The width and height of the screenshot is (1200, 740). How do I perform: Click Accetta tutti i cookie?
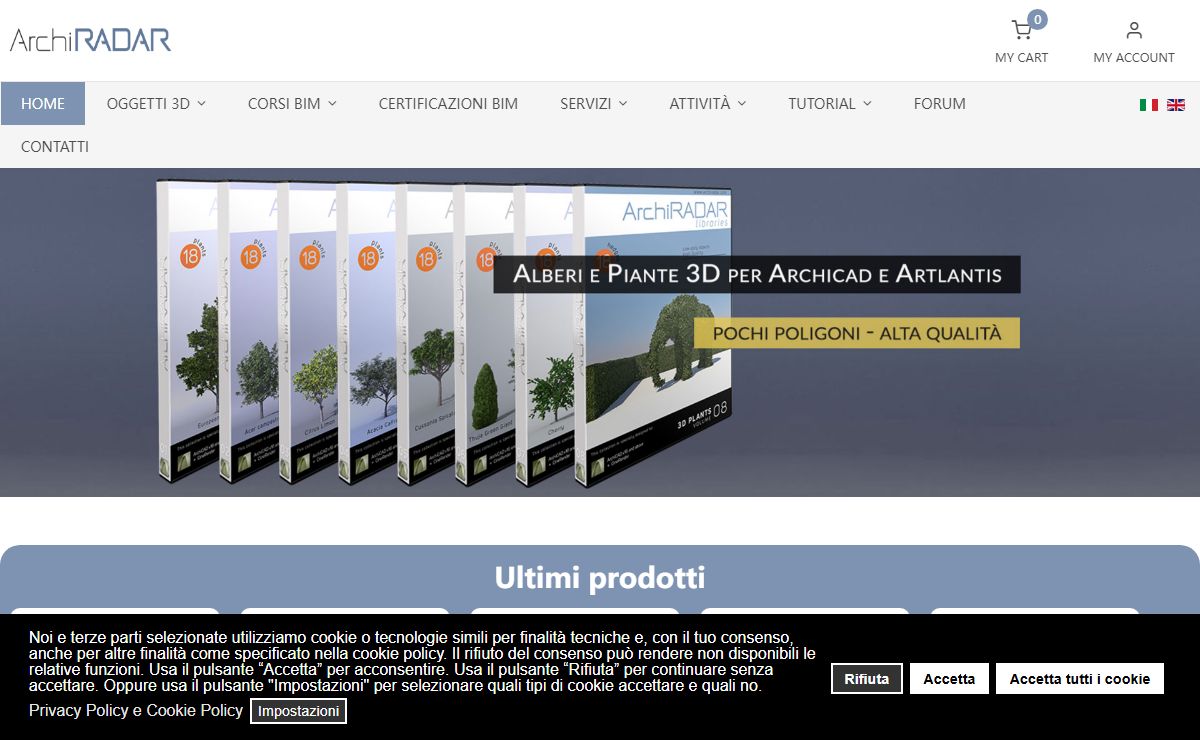[x=1079, y=679]
